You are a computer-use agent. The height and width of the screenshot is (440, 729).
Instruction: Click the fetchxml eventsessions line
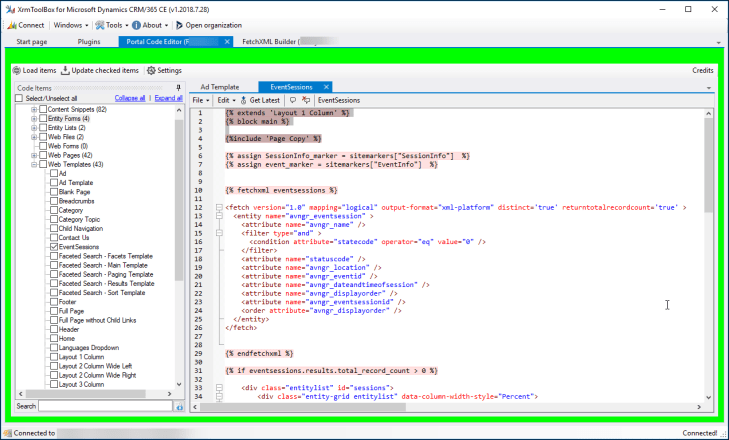(x=281, y=190)
